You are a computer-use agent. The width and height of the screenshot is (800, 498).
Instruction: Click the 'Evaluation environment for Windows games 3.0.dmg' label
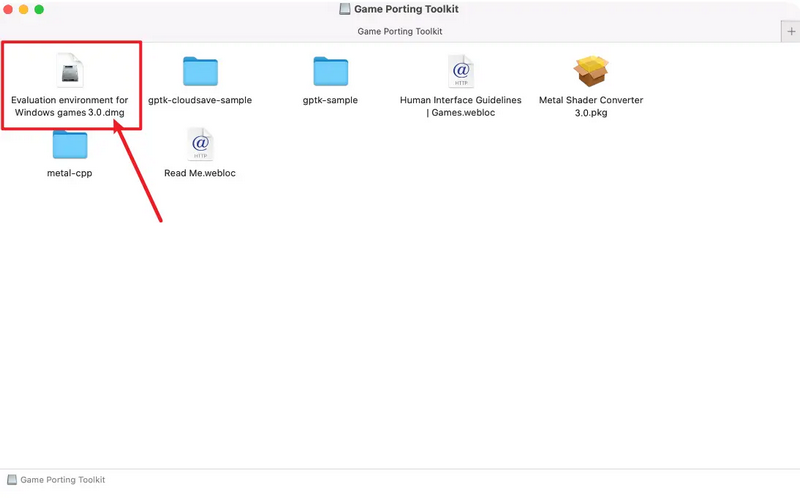pos(70,106)
